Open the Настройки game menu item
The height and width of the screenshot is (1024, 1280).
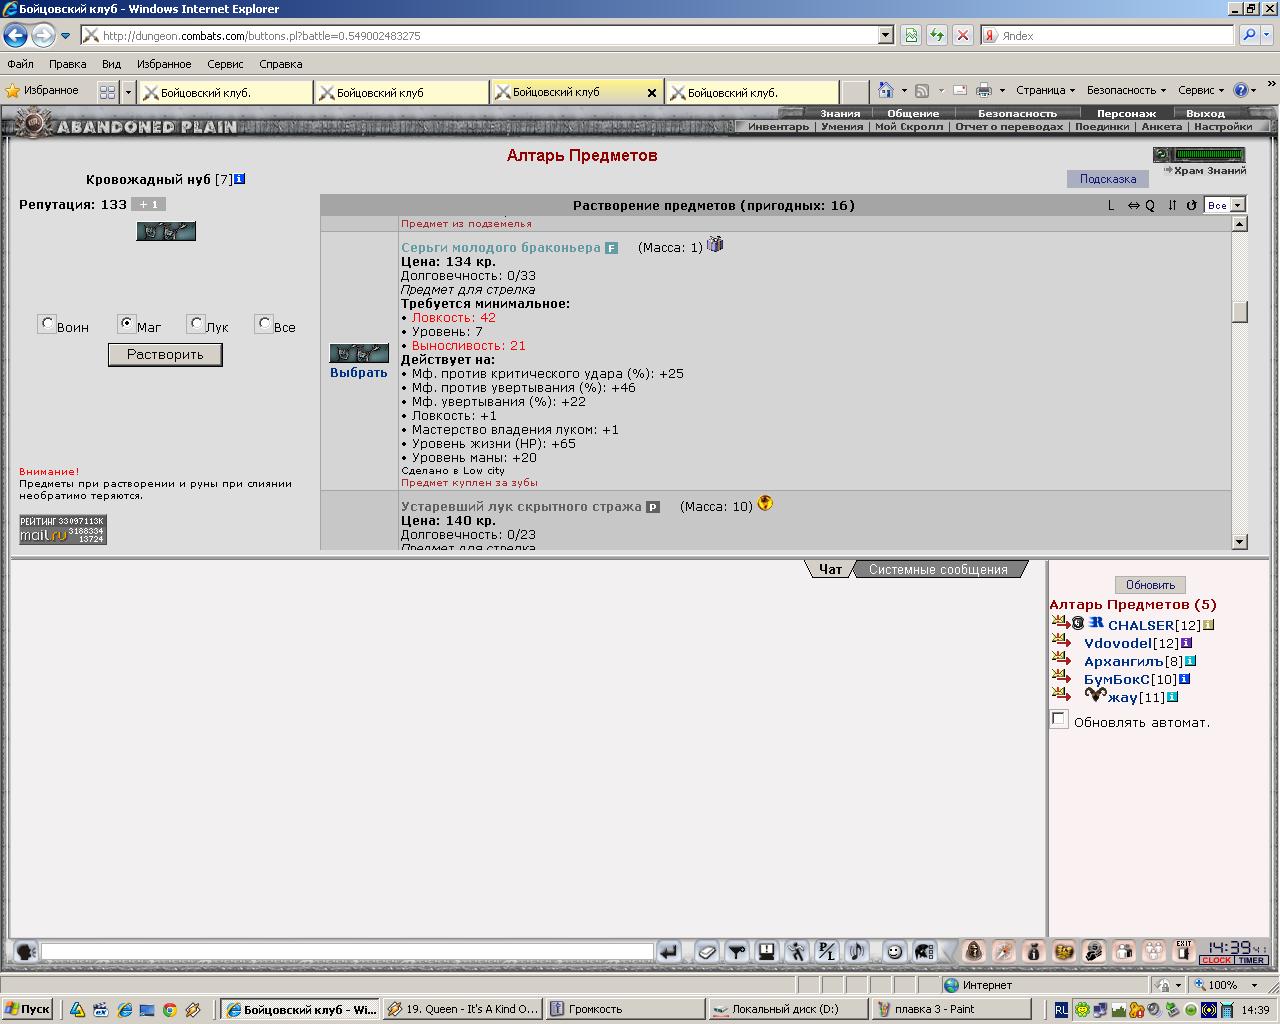(x=1222, y=127)
